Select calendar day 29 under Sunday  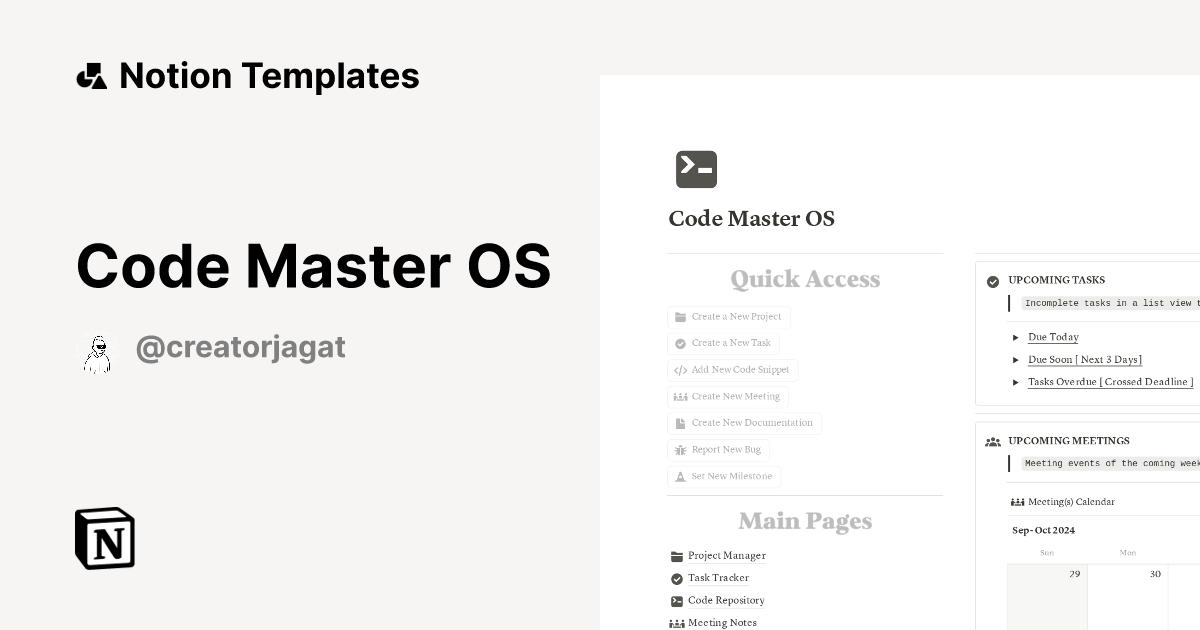(x=1074, y=573)
